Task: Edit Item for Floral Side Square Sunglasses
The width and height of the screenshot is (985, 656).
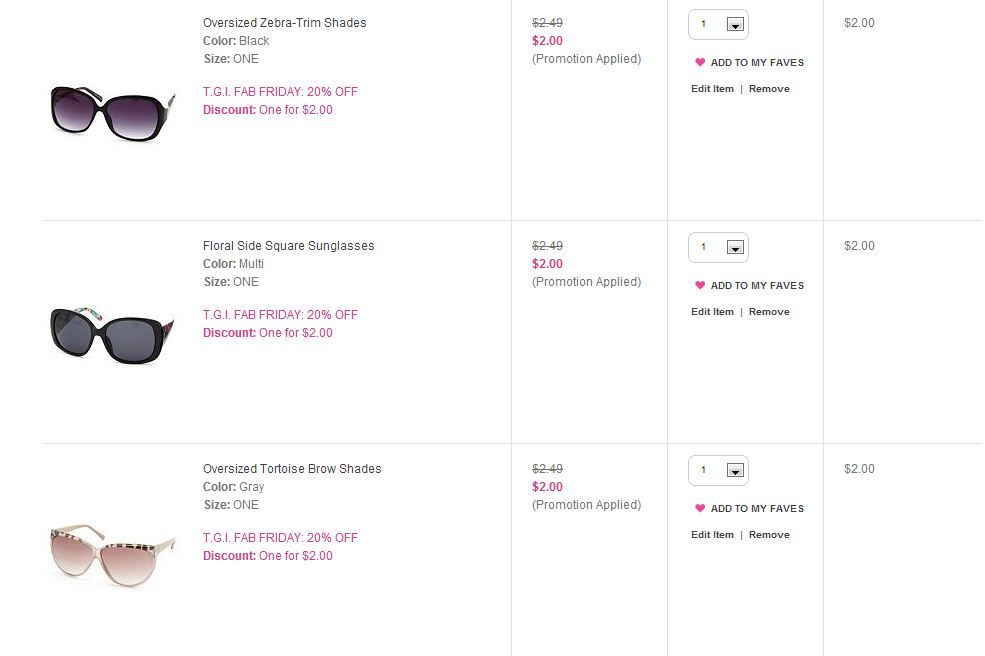Action: click(x=712, y=312)
